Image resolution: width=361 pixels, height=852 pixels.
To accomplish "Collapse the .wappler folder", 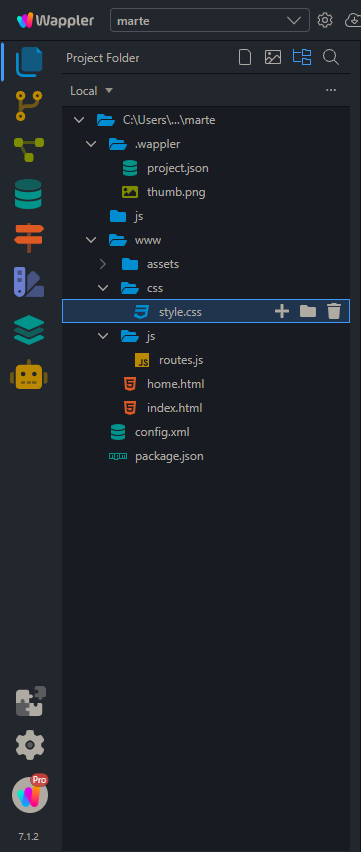I will [91, 144].
